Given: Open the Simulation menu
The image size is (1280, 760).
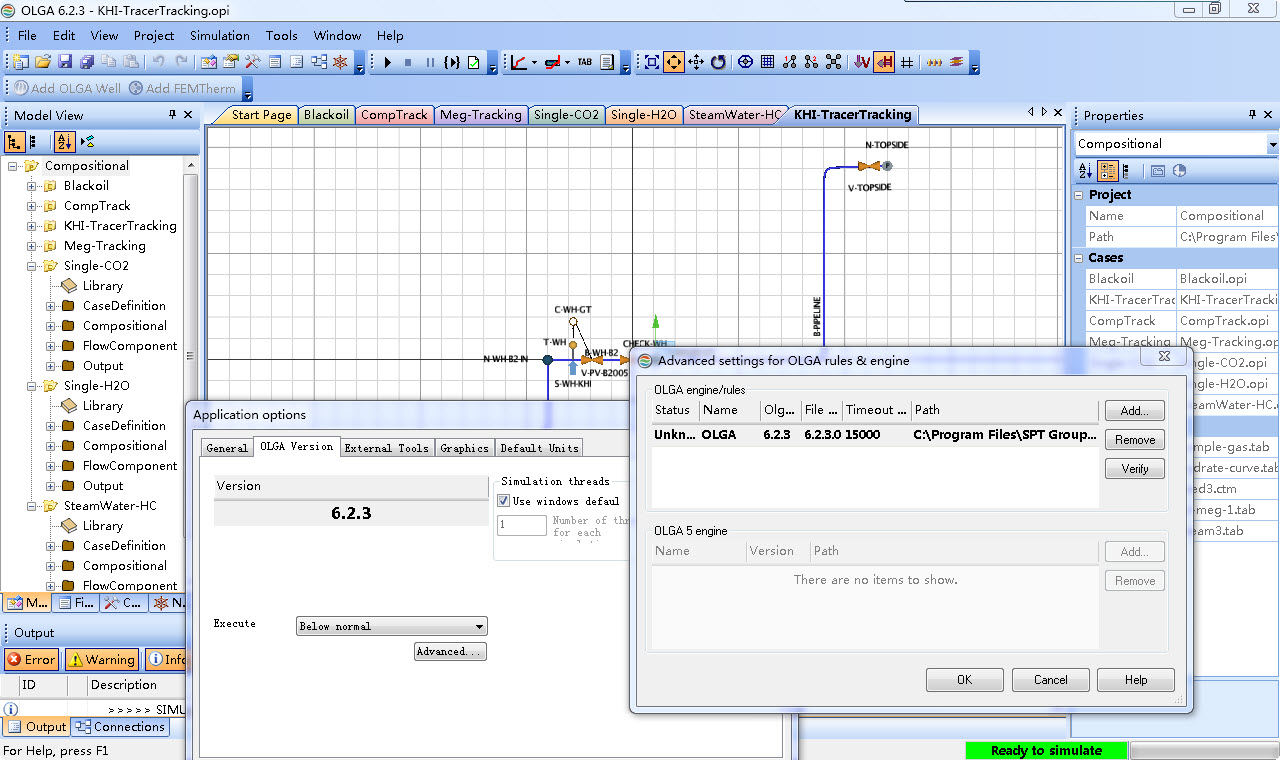Looking at the screenshot, I should [220, 35].
